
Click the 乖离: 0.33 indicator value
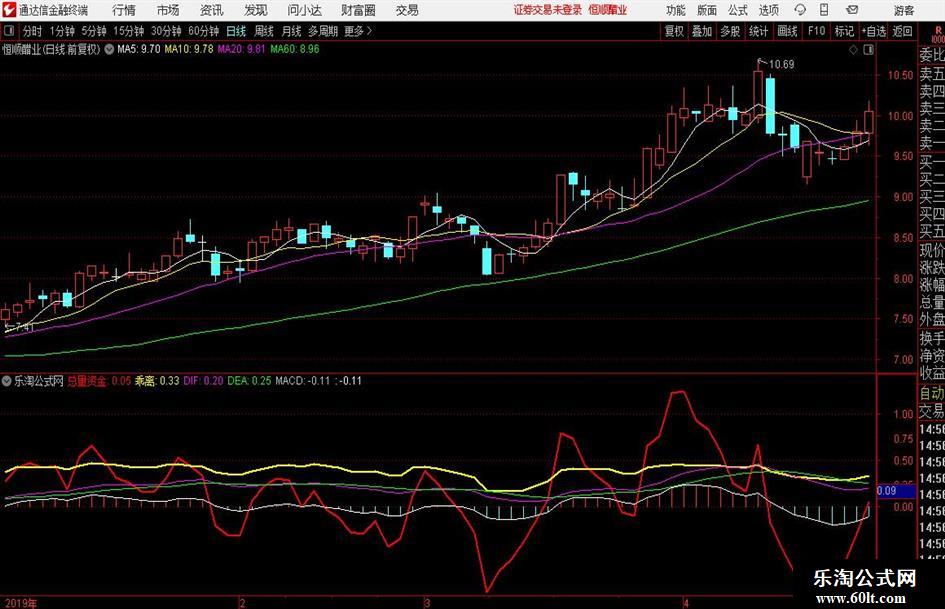point(157,381)
